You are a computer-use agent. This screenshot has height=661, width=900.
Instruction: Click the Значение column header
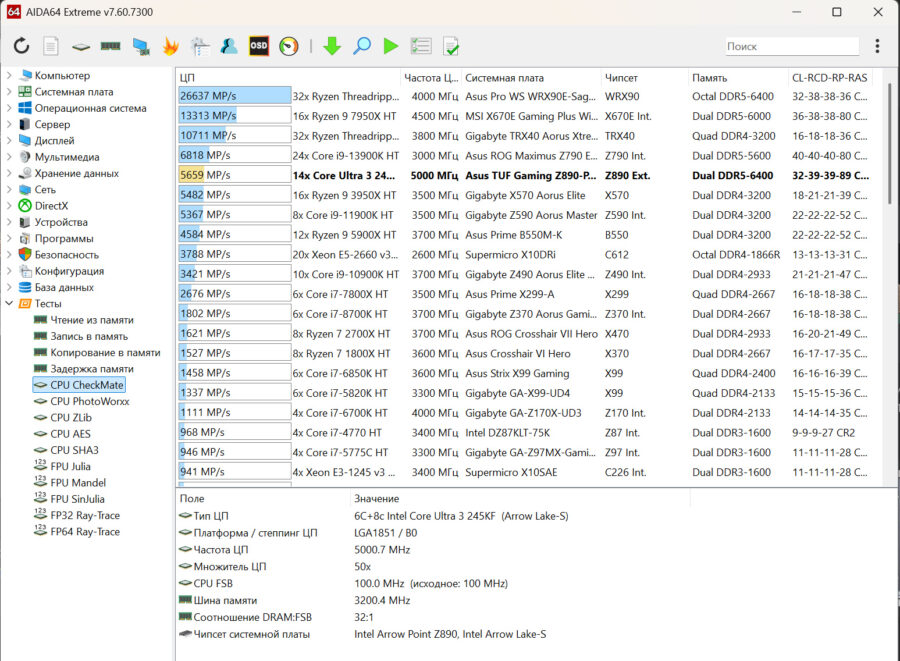click(x=520, y=499)
